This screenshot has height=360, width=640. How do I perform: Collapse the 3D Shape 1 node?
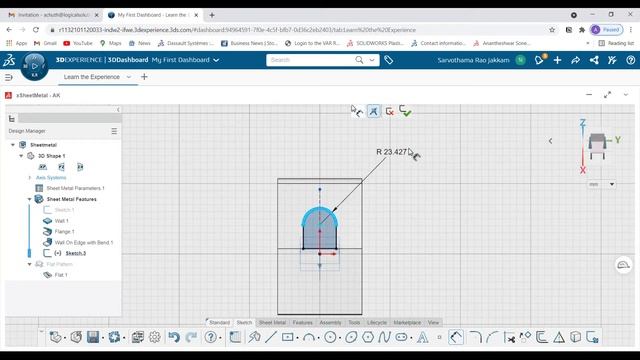21,156
